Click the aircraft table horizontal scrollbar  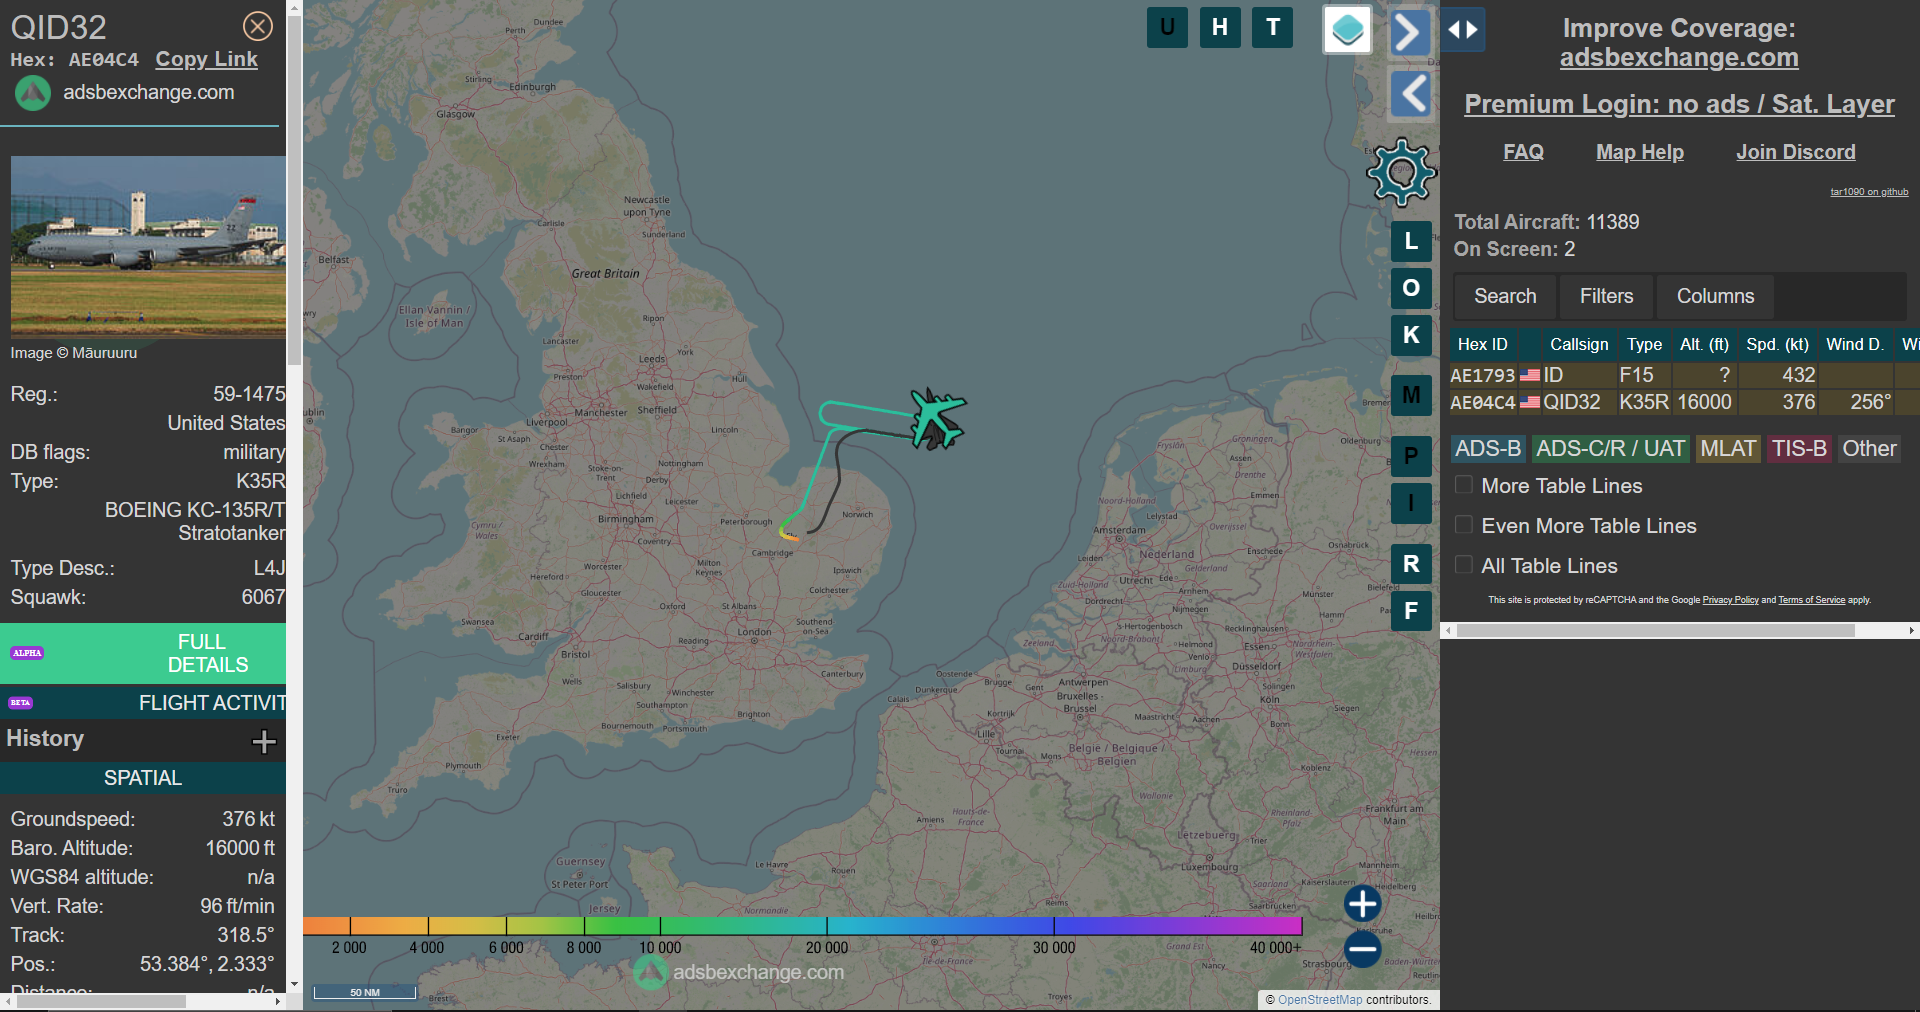pos(1655,631)
